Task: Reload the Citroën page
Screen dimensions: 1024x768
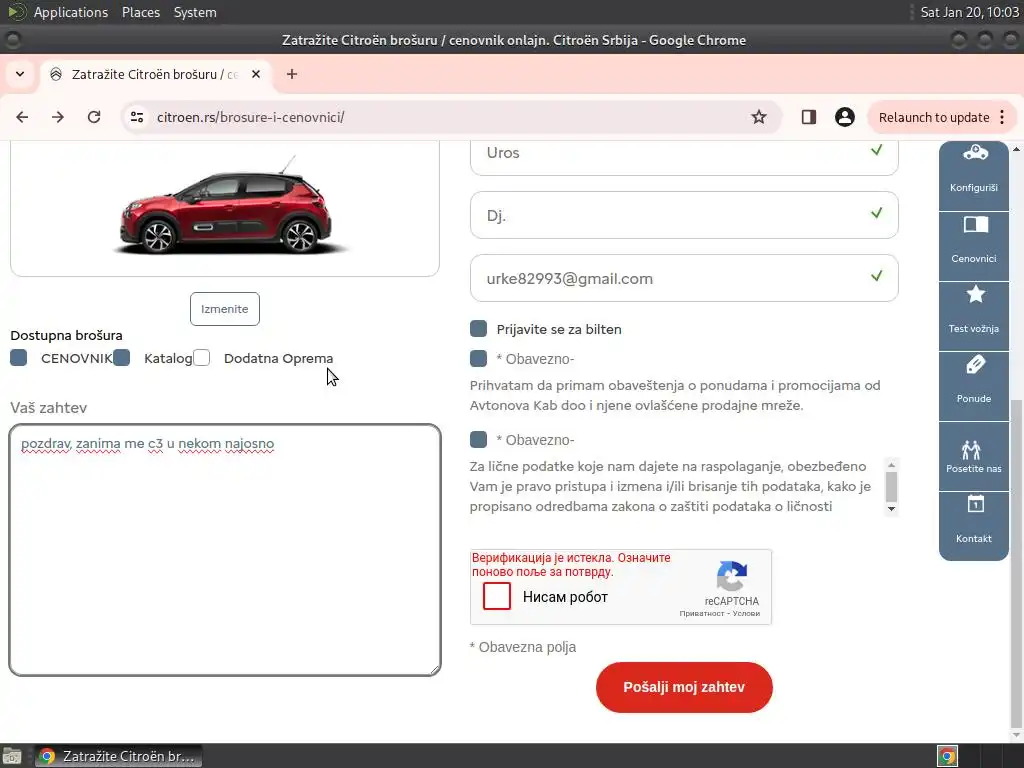Action: coord(94,117)
